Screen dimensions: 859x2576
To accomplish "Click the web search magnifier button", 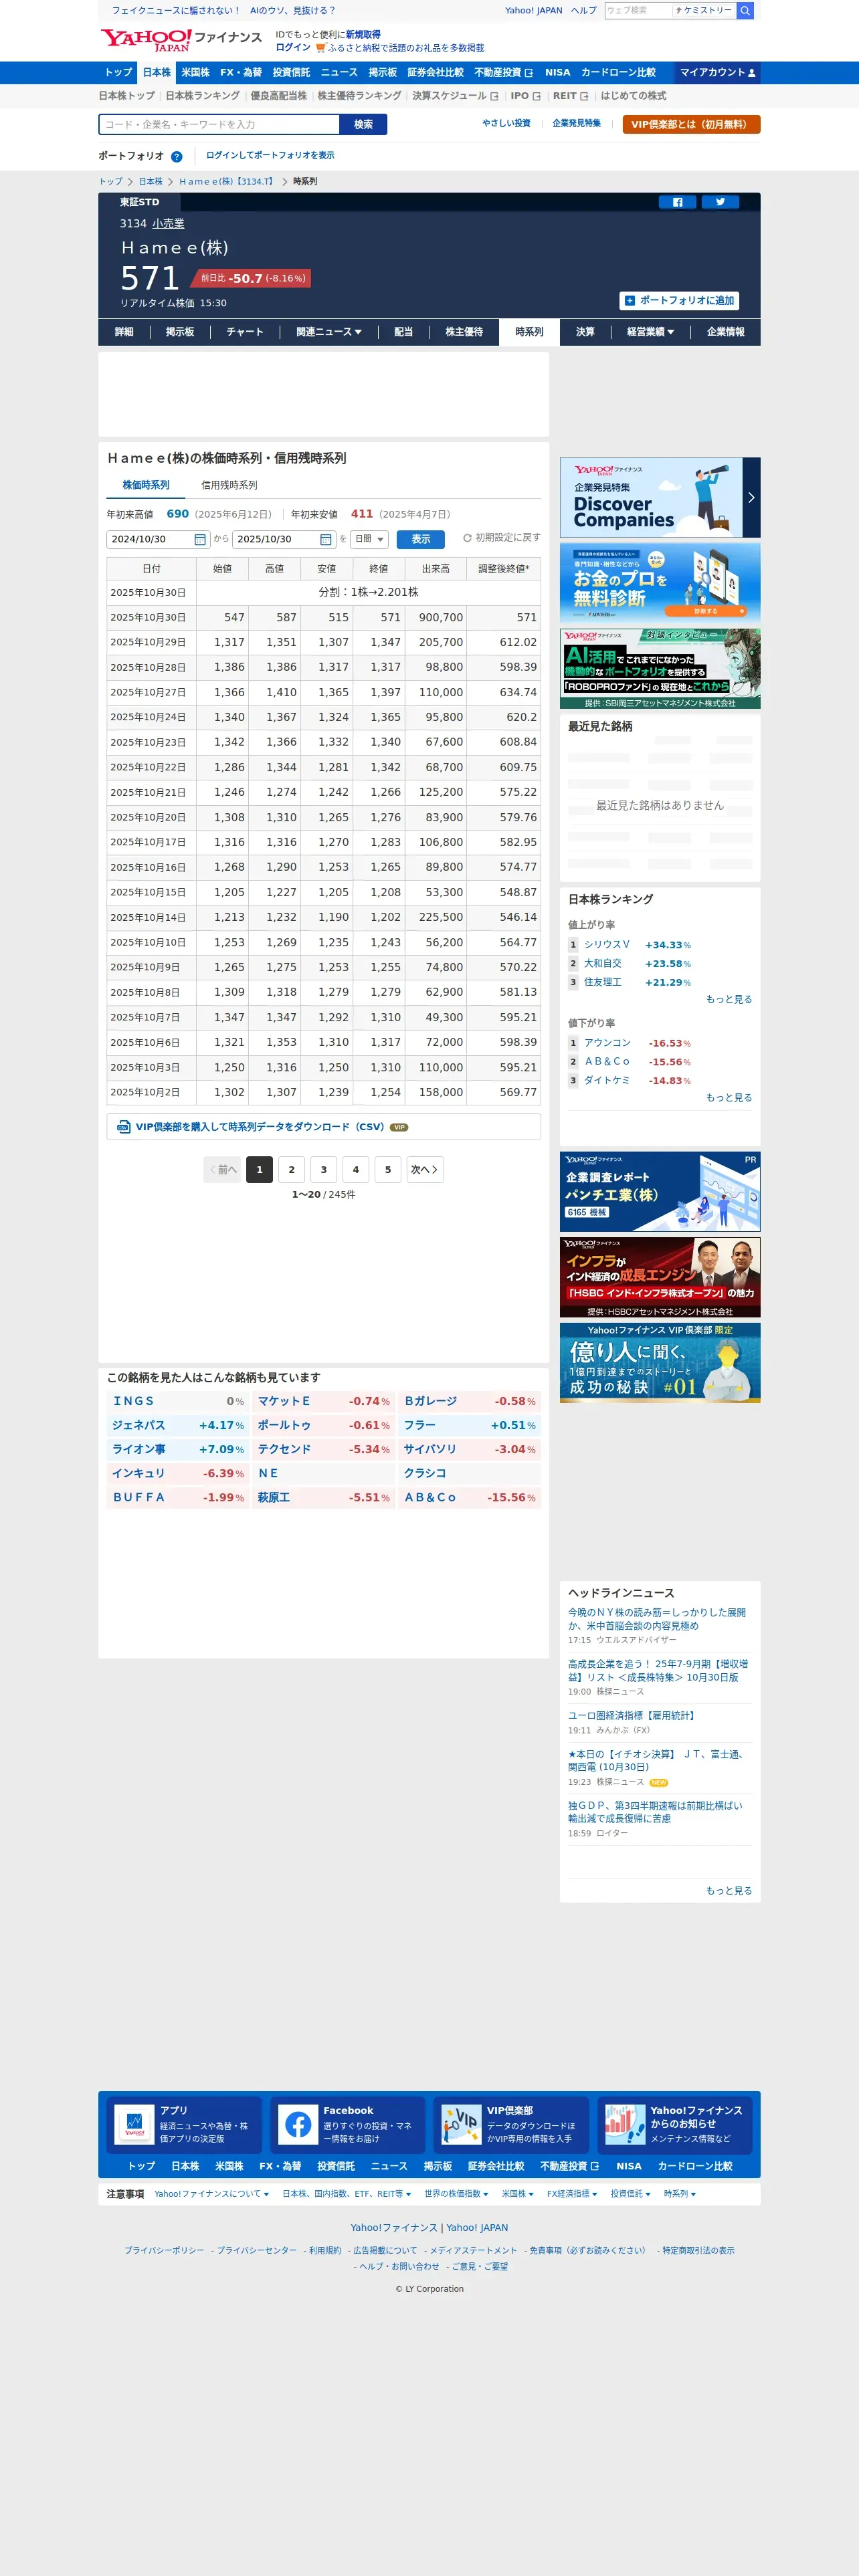I will (x=745, y=10).
